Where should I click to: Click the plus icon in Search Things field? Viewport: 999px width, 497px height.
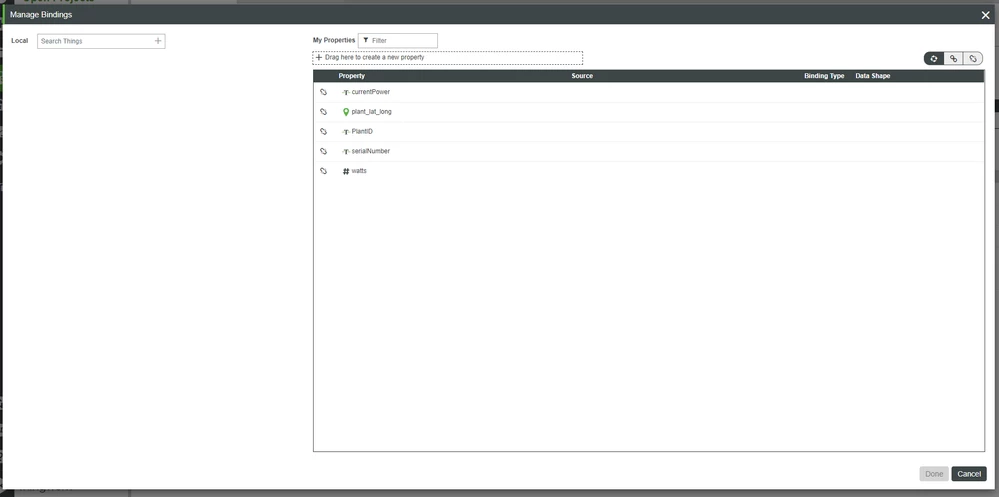click(x=158, y=41)
